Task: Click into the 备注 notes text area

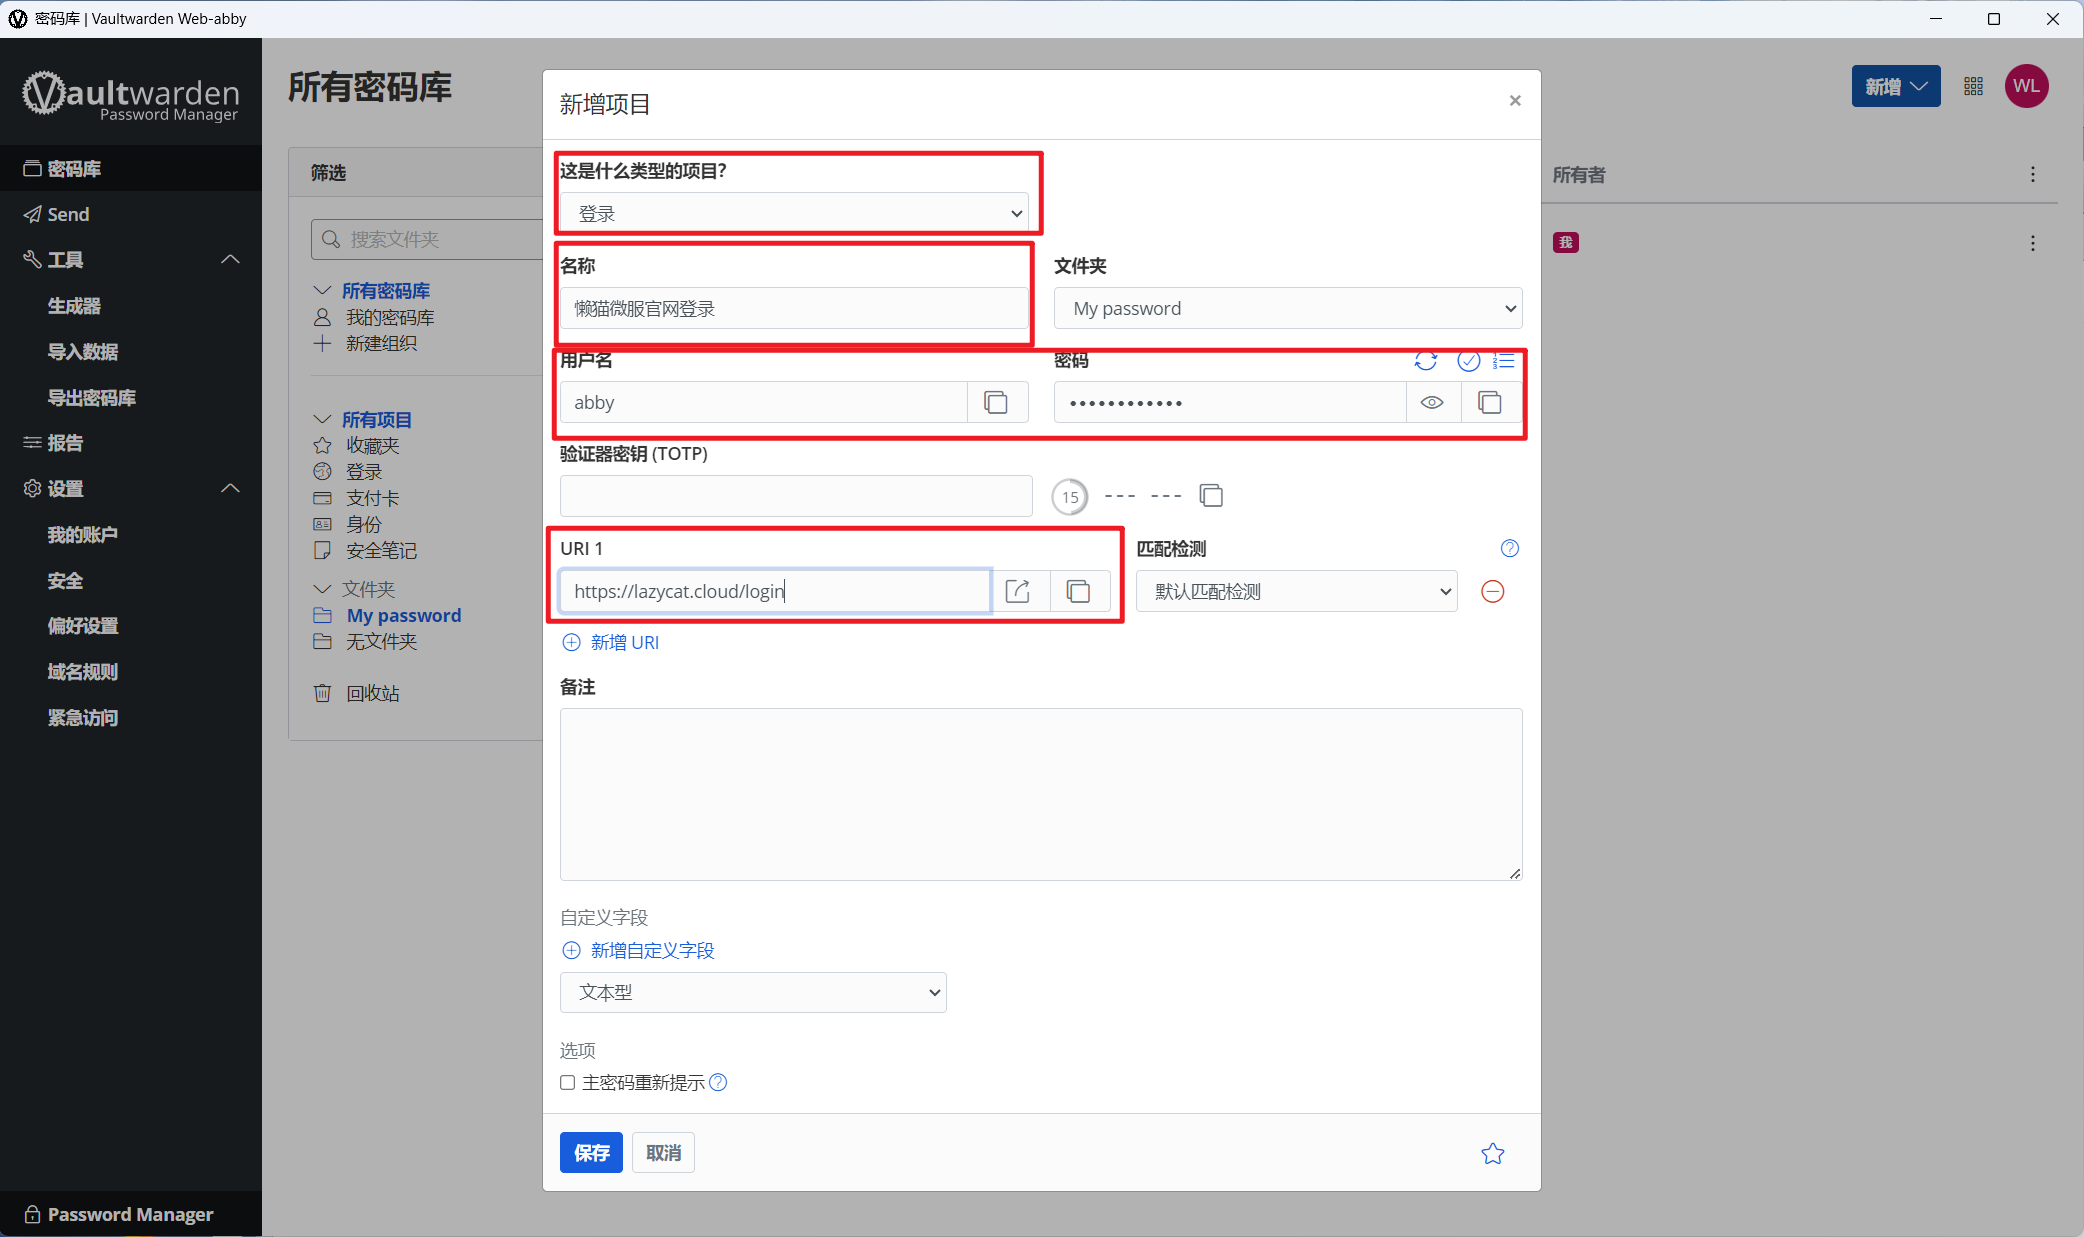Action: (1041, 794)
